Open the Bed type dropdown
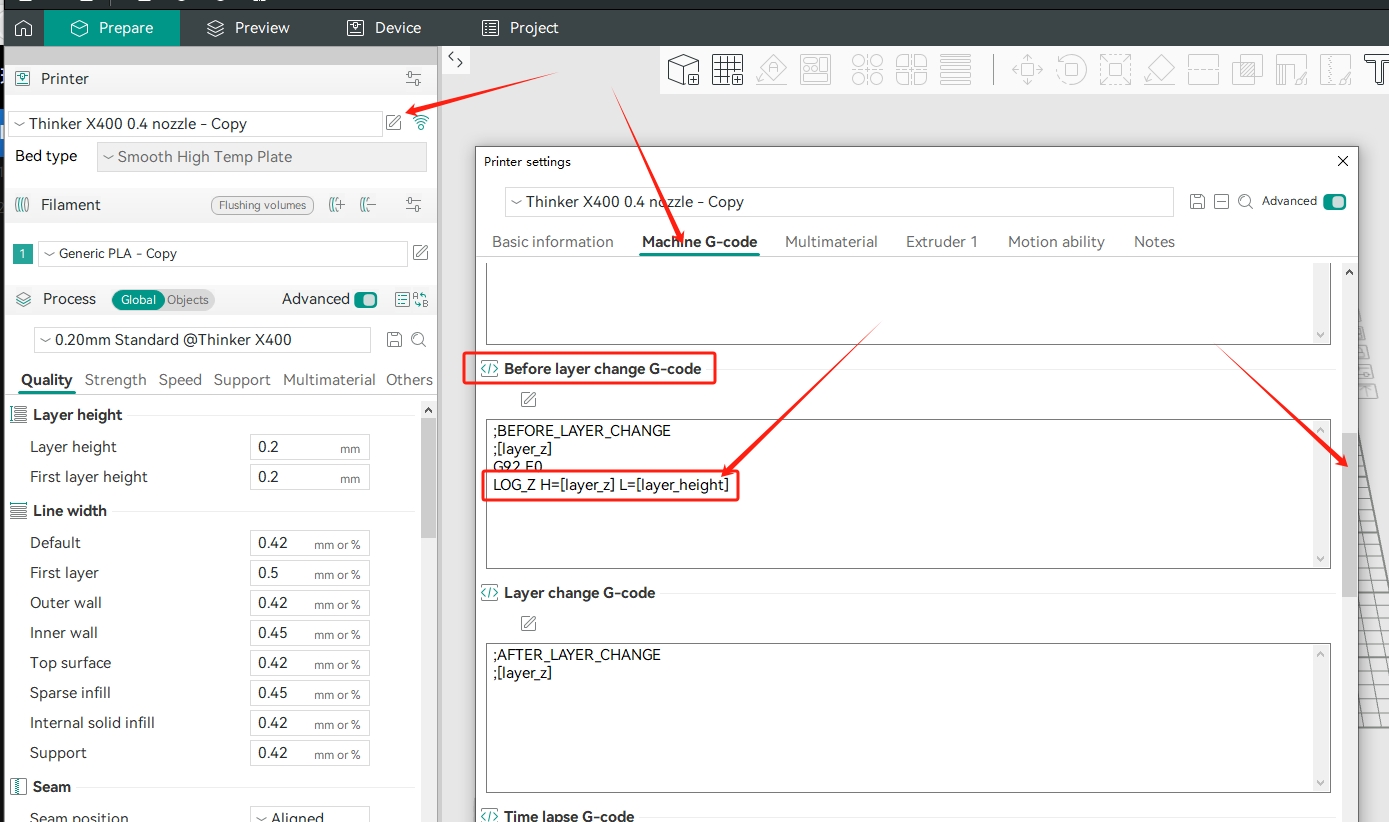 [262, 157]
